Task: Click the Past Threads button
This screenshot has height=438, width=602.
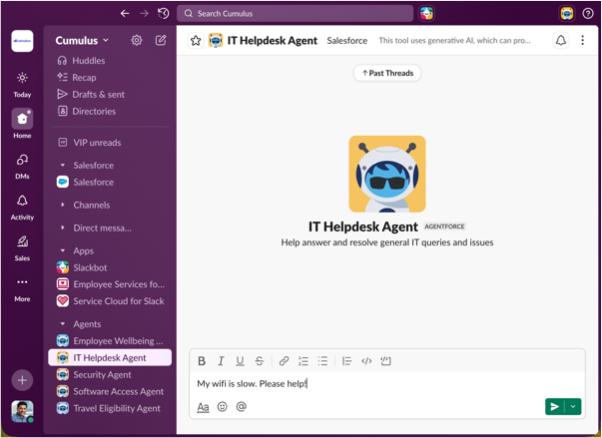Action: 387,73
